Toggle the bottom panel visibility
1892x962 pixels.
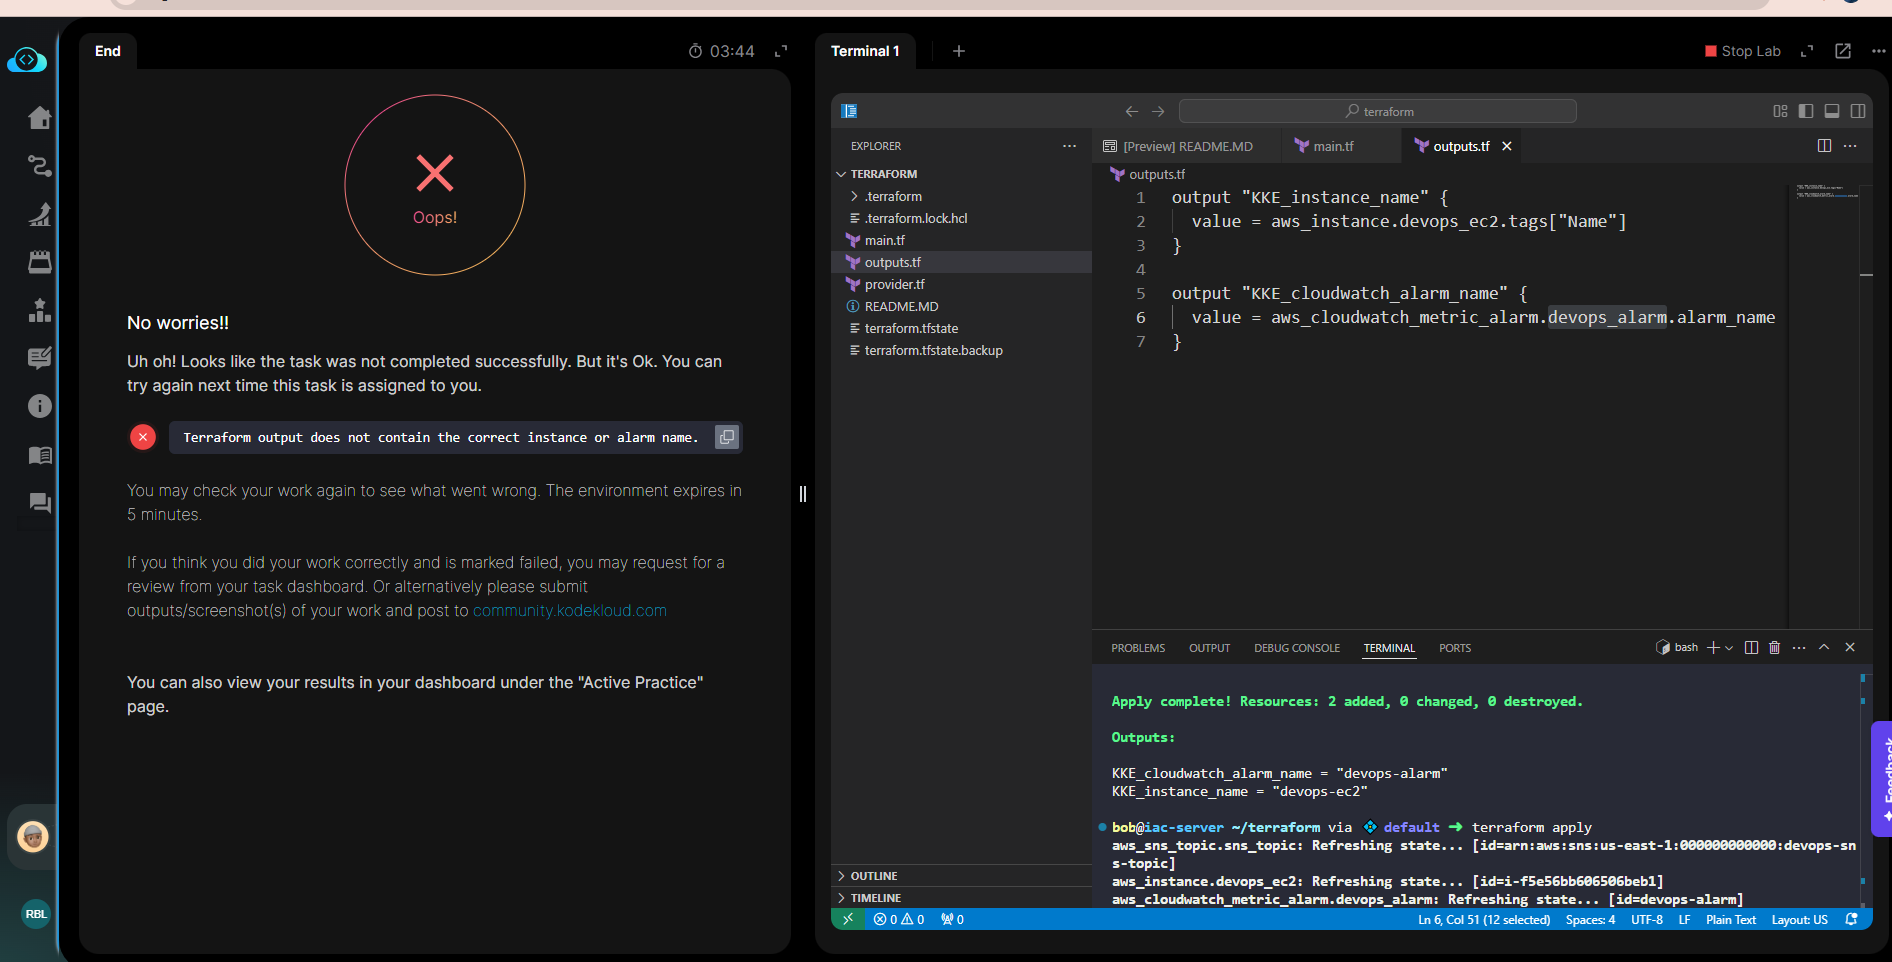[x=1832, y=111]
